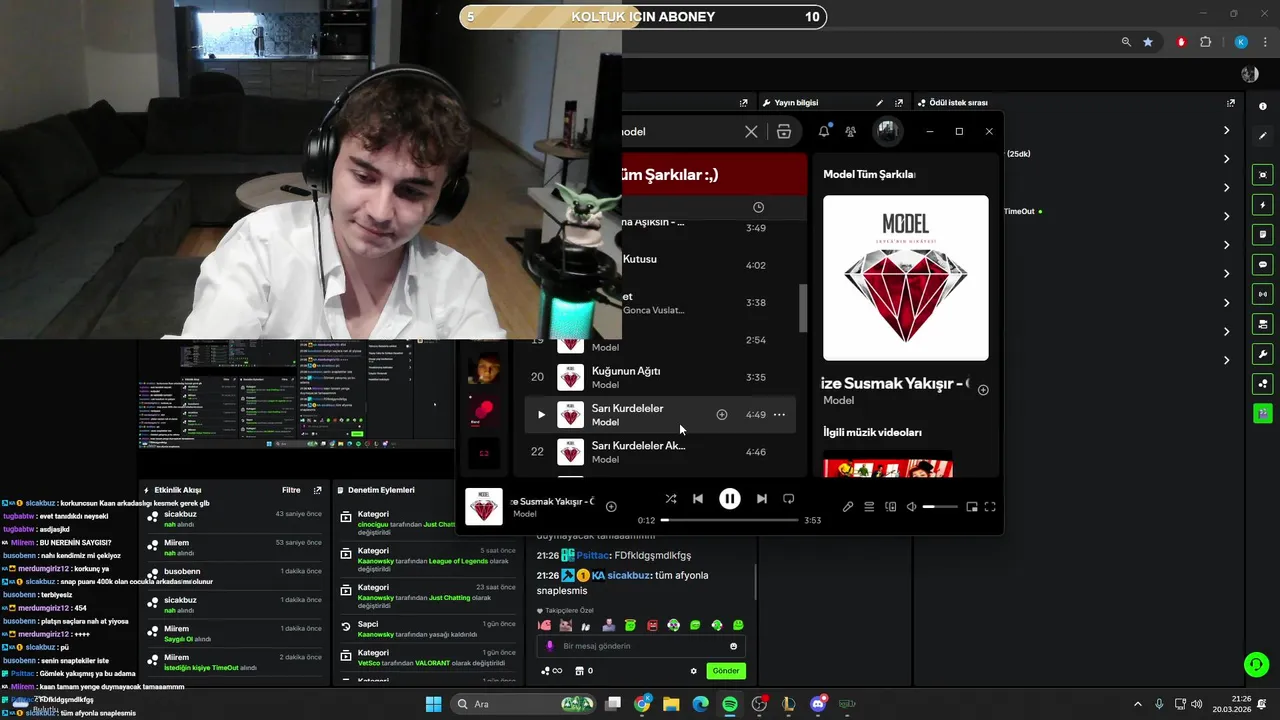Expand the (25dk) reward row chevron
Image resolution: width=1280 pixels, height=720 pixels.
click(x=1227, y=158)
